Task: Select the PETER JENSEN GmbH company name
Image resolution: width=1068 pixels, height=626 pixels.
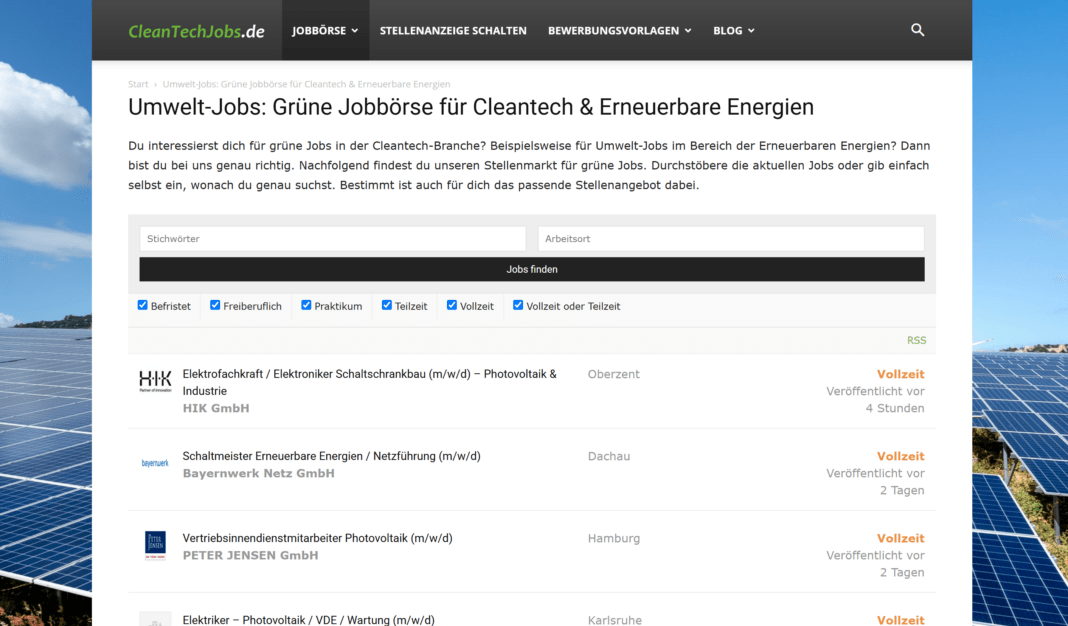Action: tap(250, 555)
